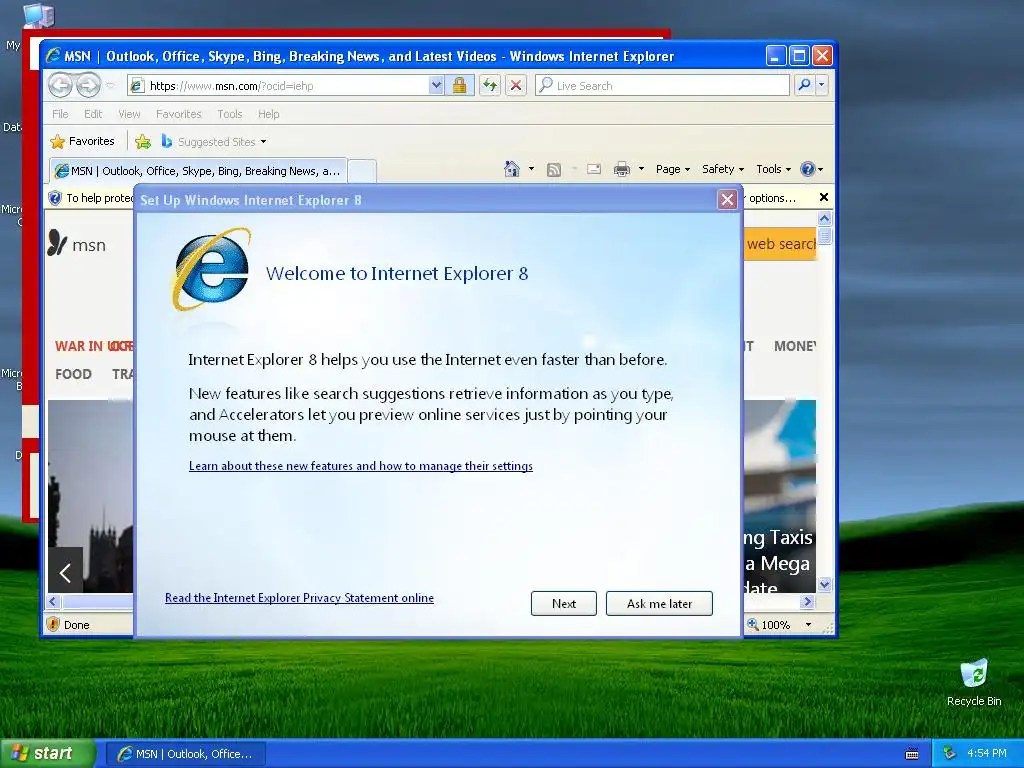Select the MSN browser tab
Screen dimensions: 1024x768
click(x=198, y=171)
